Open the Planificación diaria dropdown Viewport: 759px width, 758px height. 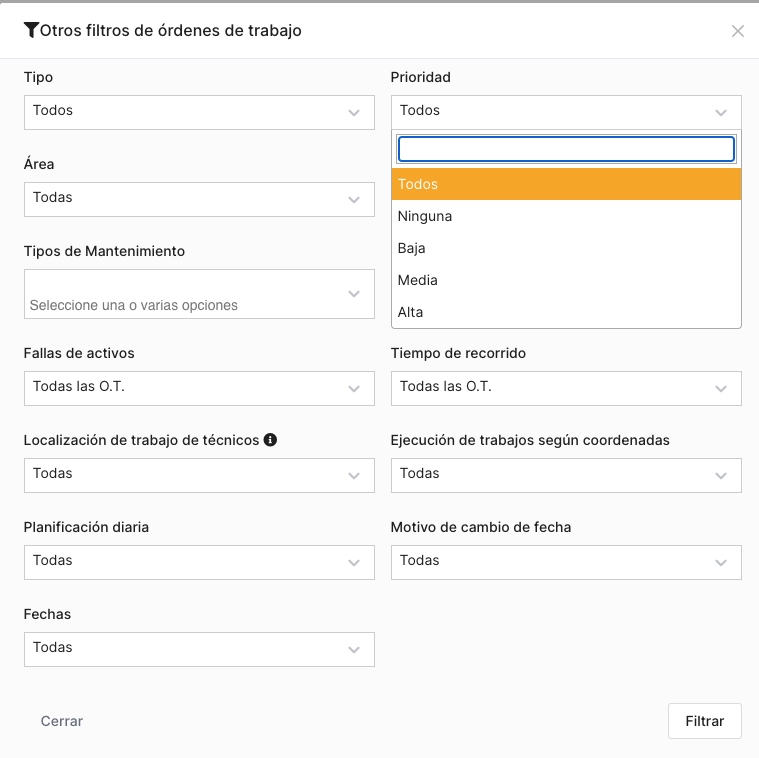(x=199, y=562)
